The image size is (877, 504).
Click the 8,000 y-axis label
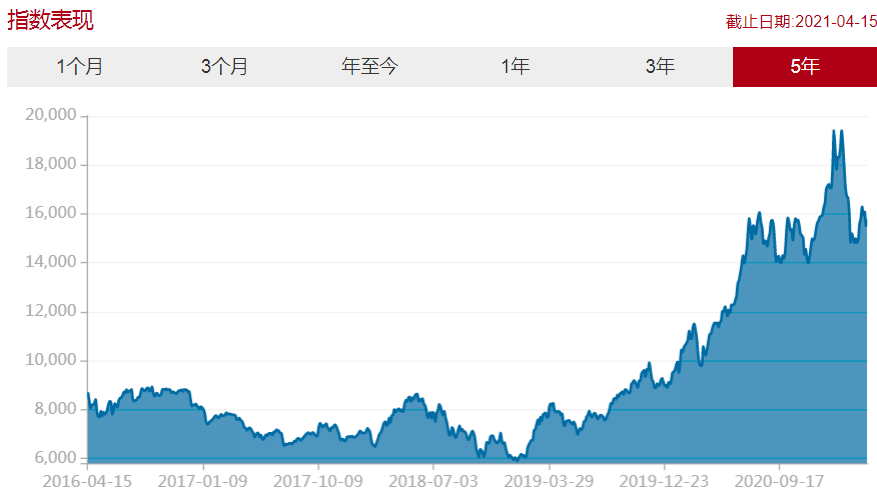(x=55, y=409)
